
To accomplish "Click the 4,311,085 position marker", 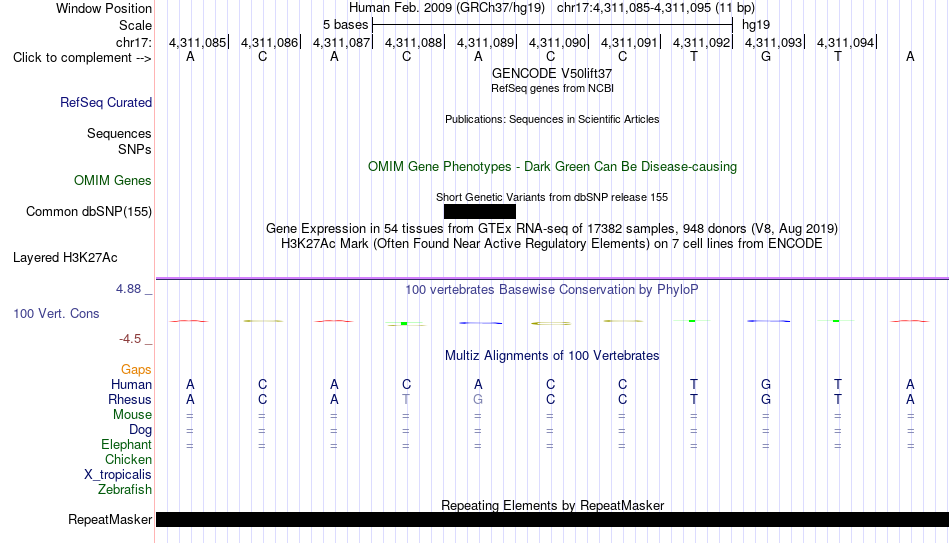I will (x=198, y=42).
